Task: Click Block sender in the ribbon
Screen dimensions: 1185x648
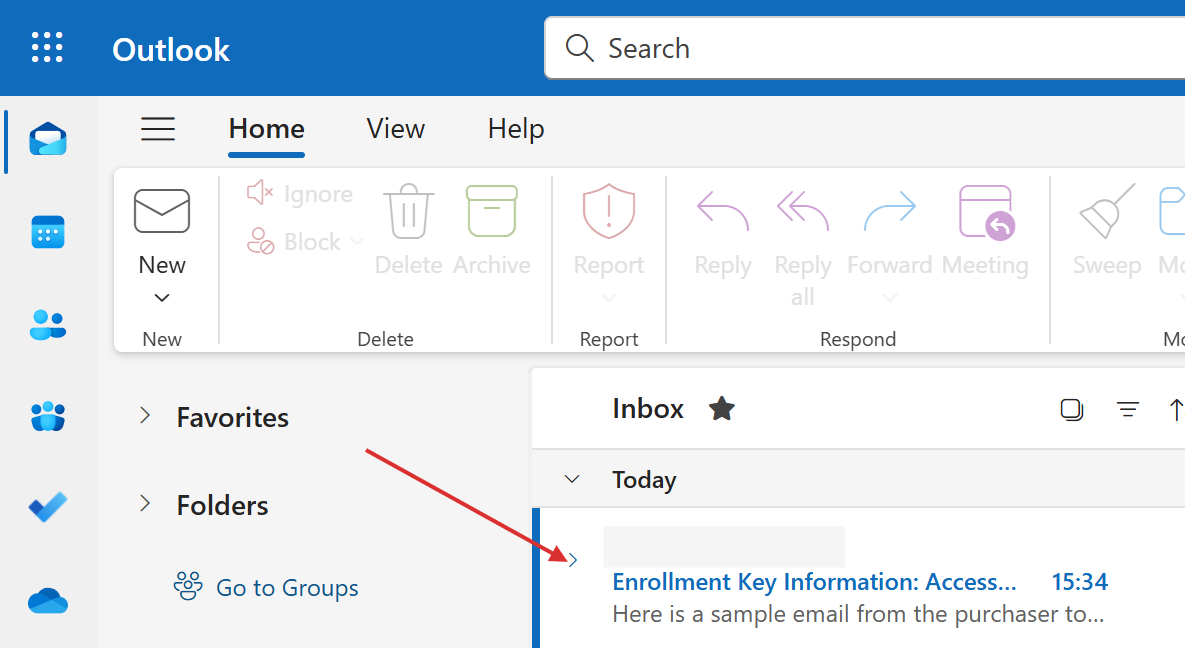Action: pos(294,242)
